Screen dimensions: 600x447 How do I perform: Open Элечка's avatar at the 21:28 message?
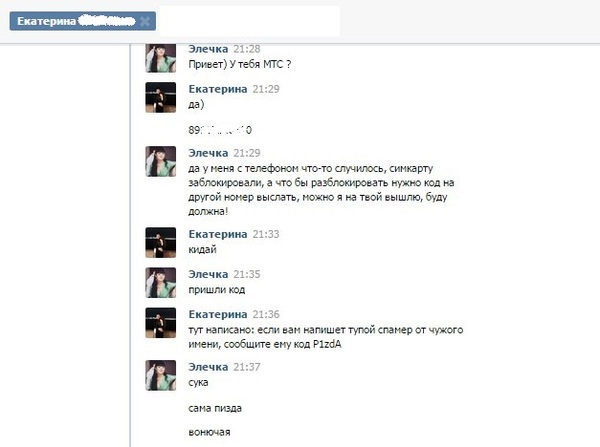point(161,58)
